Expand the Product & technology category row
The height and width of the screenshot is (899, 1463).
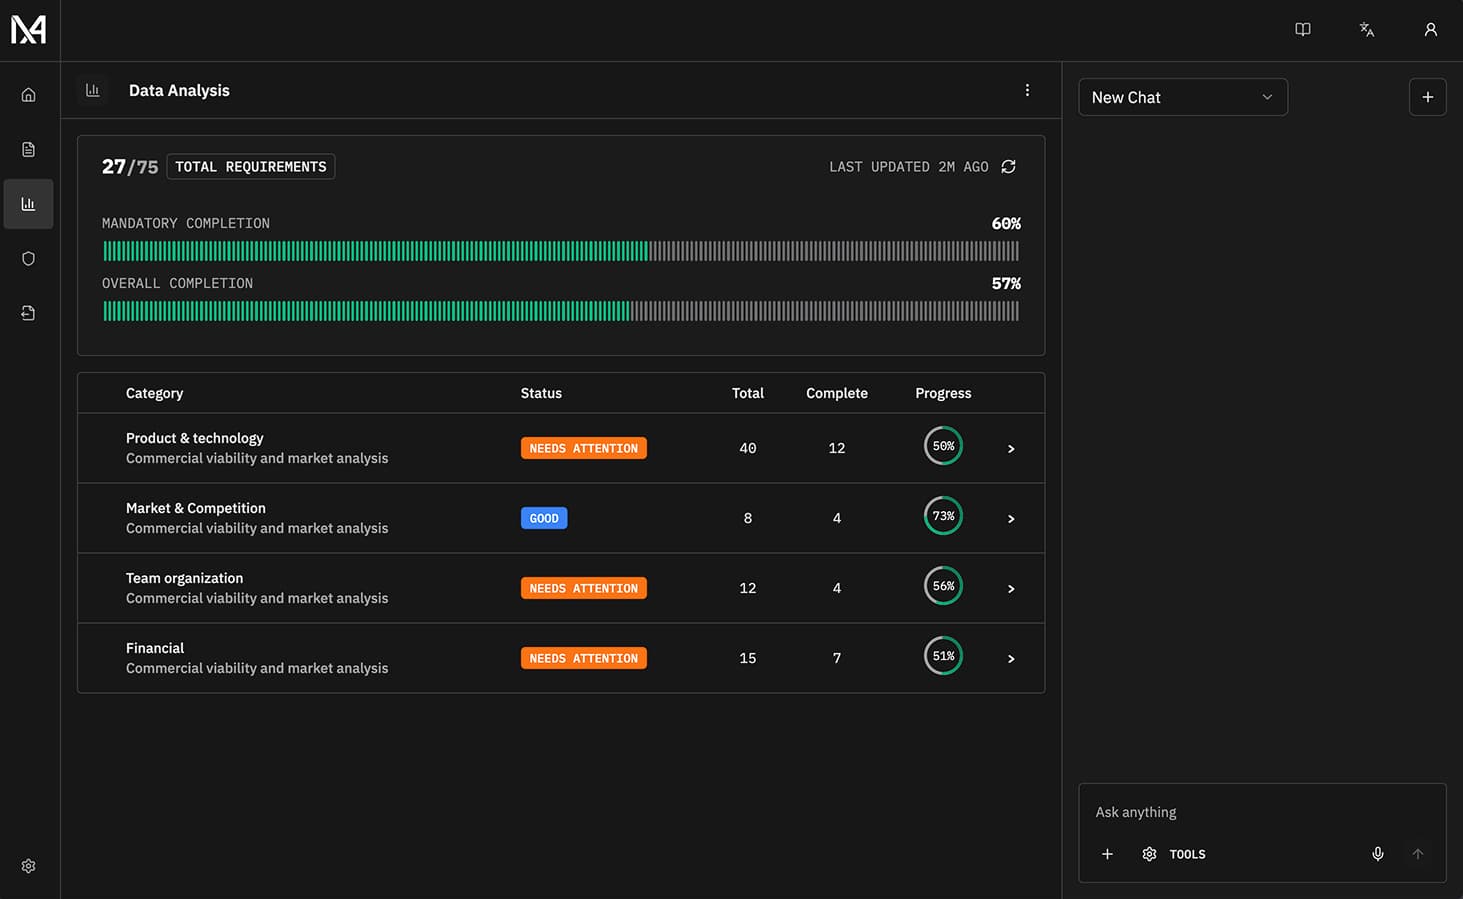1010,448
